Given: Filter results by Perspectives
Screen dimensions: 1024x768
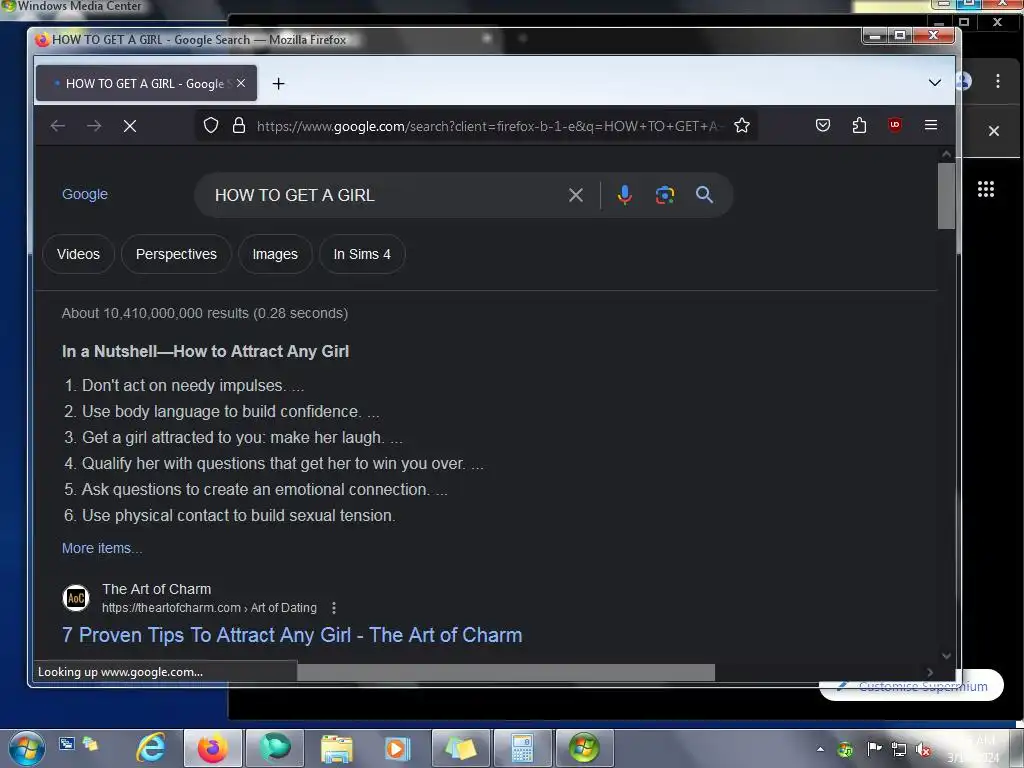Looking at the screenshot, I should (x=176, y=254).
